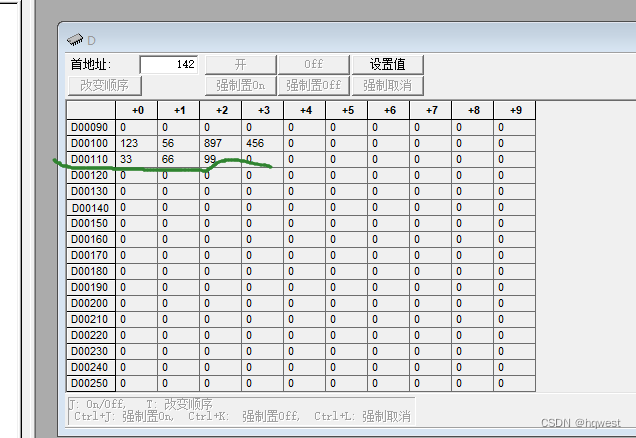This screenshot has width=636, height=438.
Task: Select row header D00110
Action: click(x=91, y=159)
